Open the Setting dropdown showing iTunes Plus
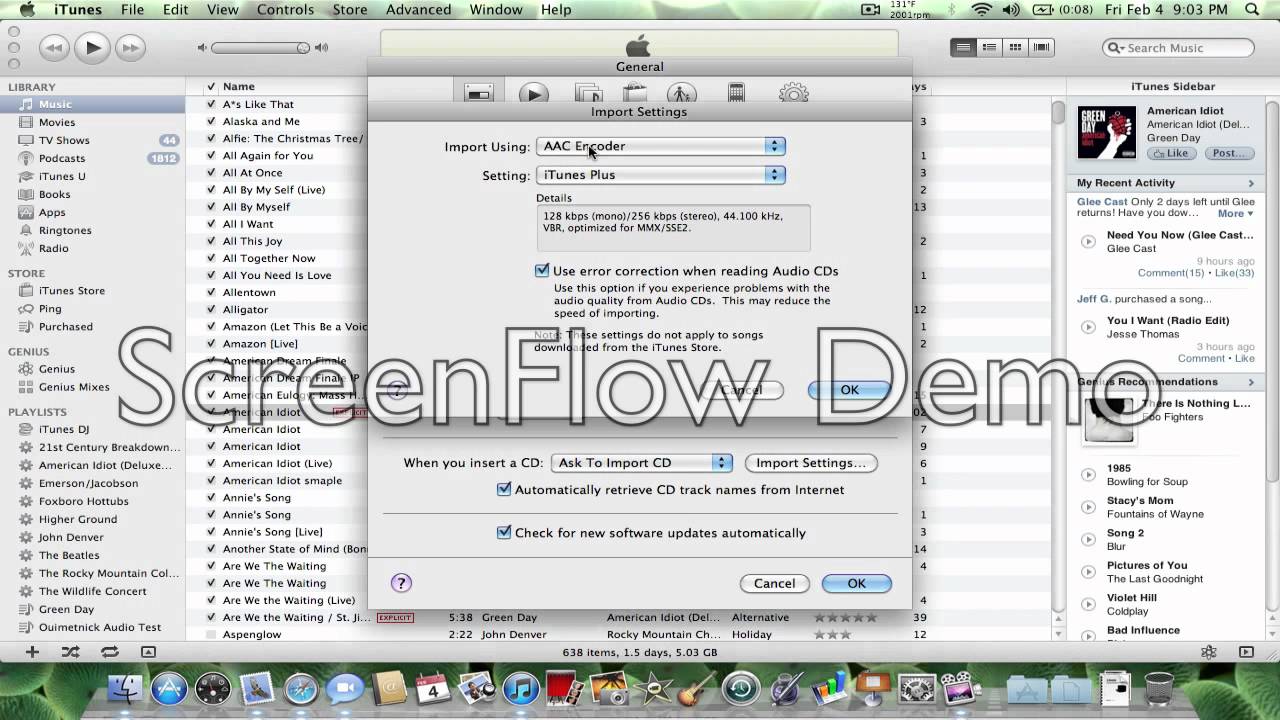The image size is (1280, 720). tap(661, 175)
